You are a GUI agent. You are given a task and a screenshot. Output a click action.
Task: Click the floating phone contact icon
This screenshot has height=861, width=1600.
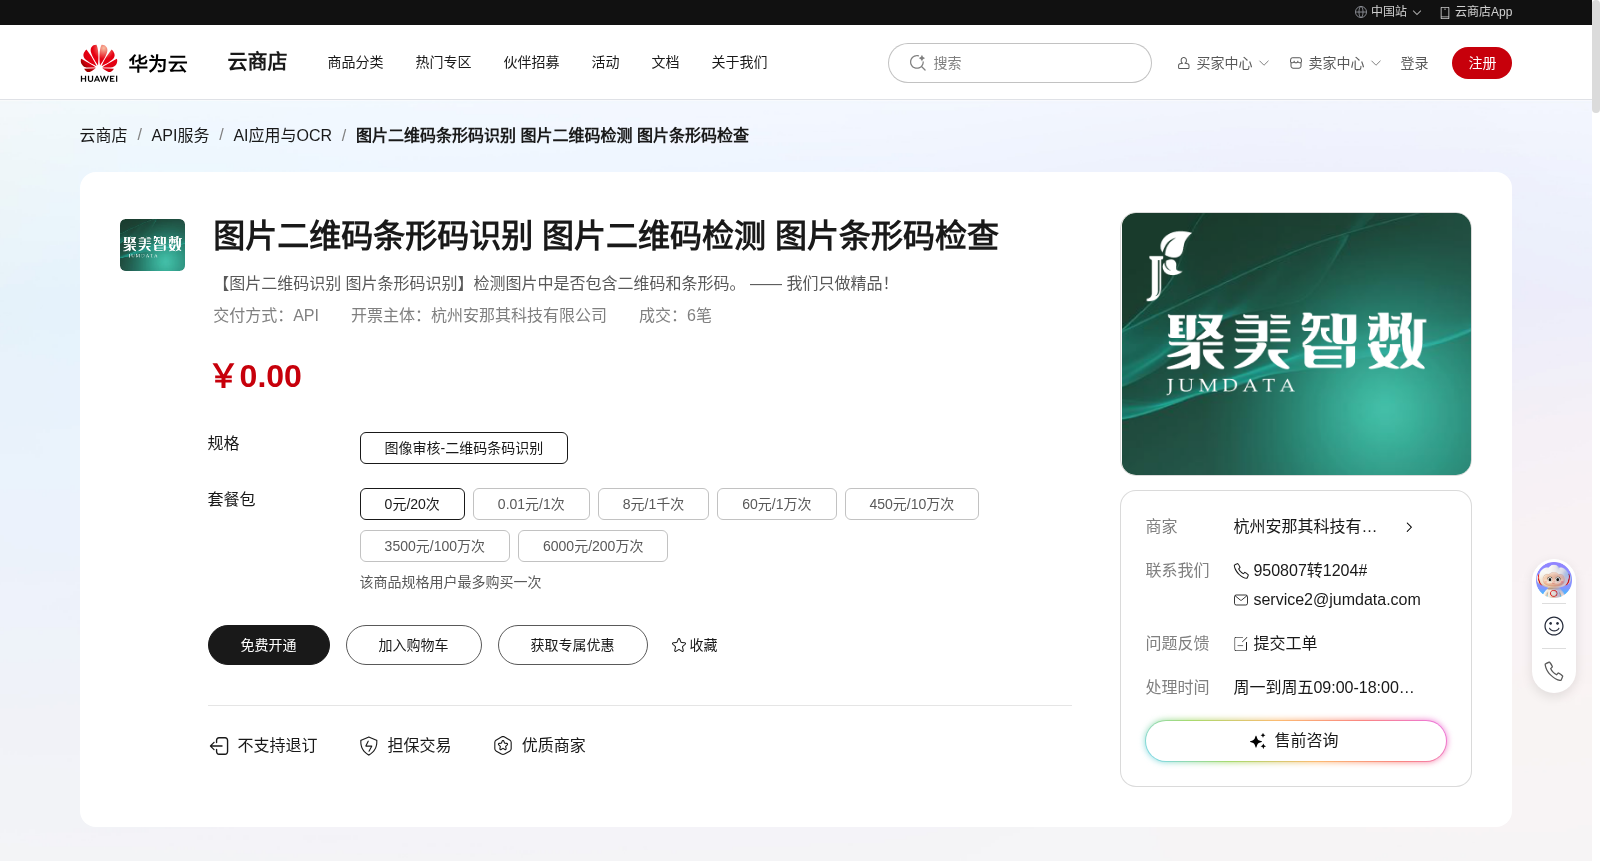pos(1554,671)
